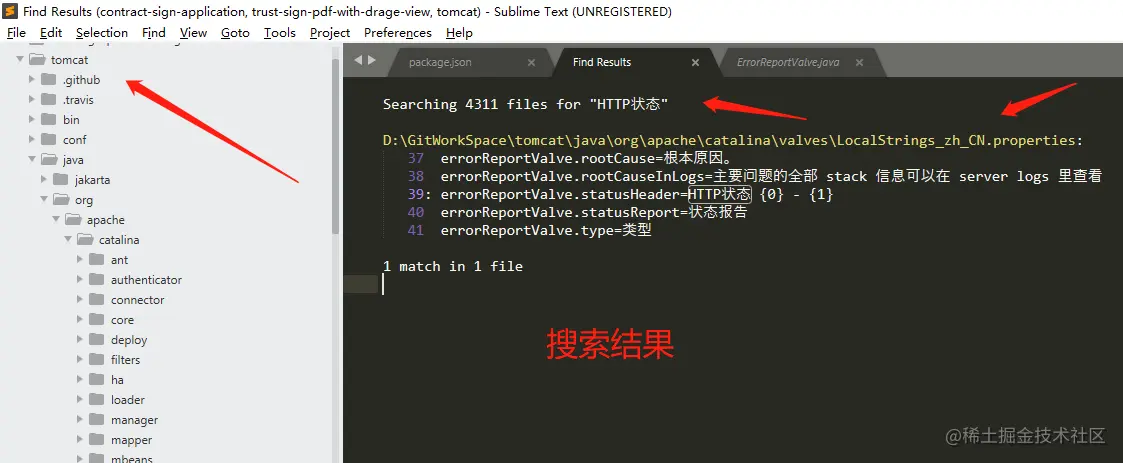Select the connector folder label

pyautogui.click(x=138, y=300)
